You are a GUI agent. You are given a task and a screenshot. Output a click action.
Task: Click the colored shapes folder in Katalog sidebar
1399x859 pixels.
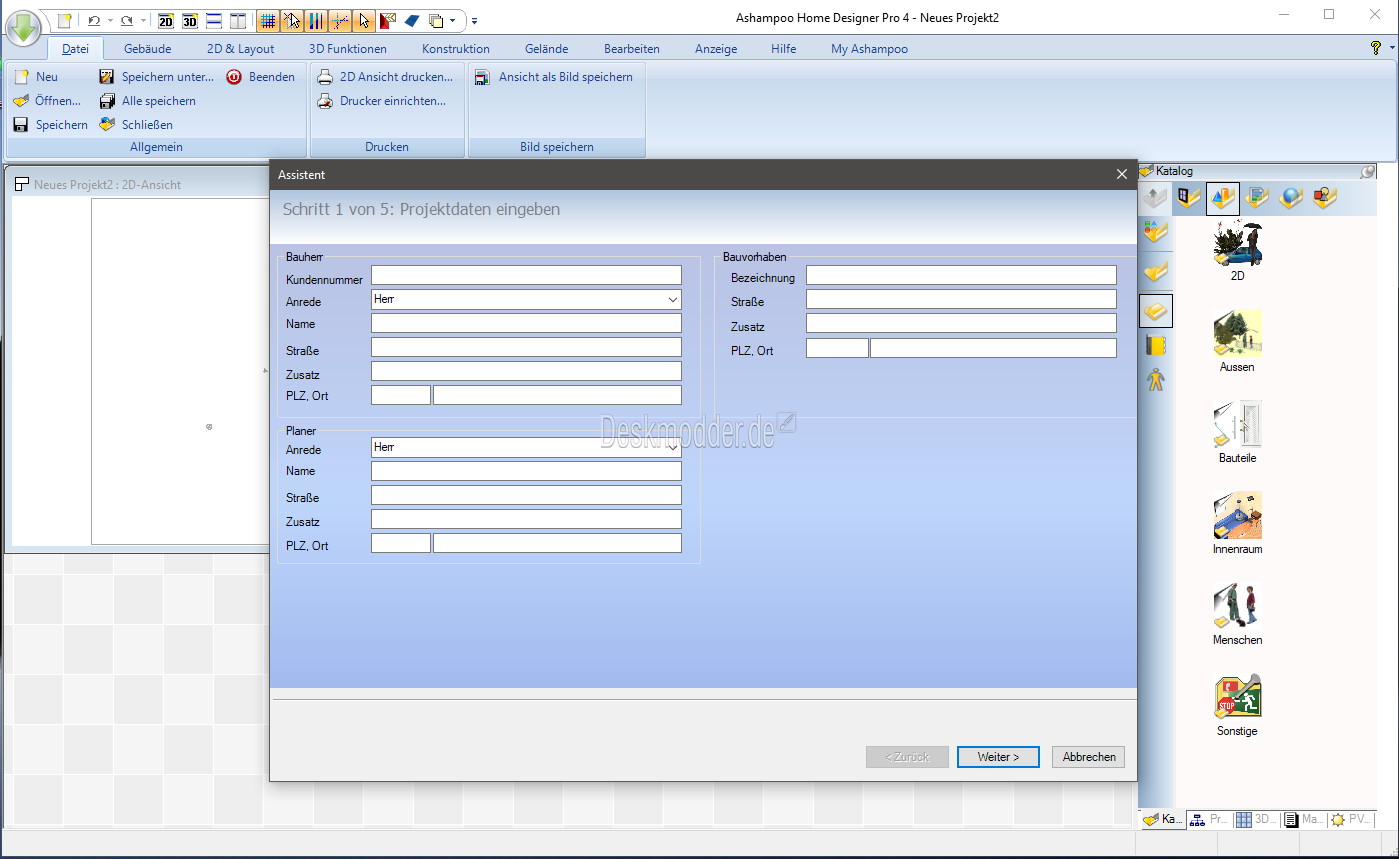1155,233
